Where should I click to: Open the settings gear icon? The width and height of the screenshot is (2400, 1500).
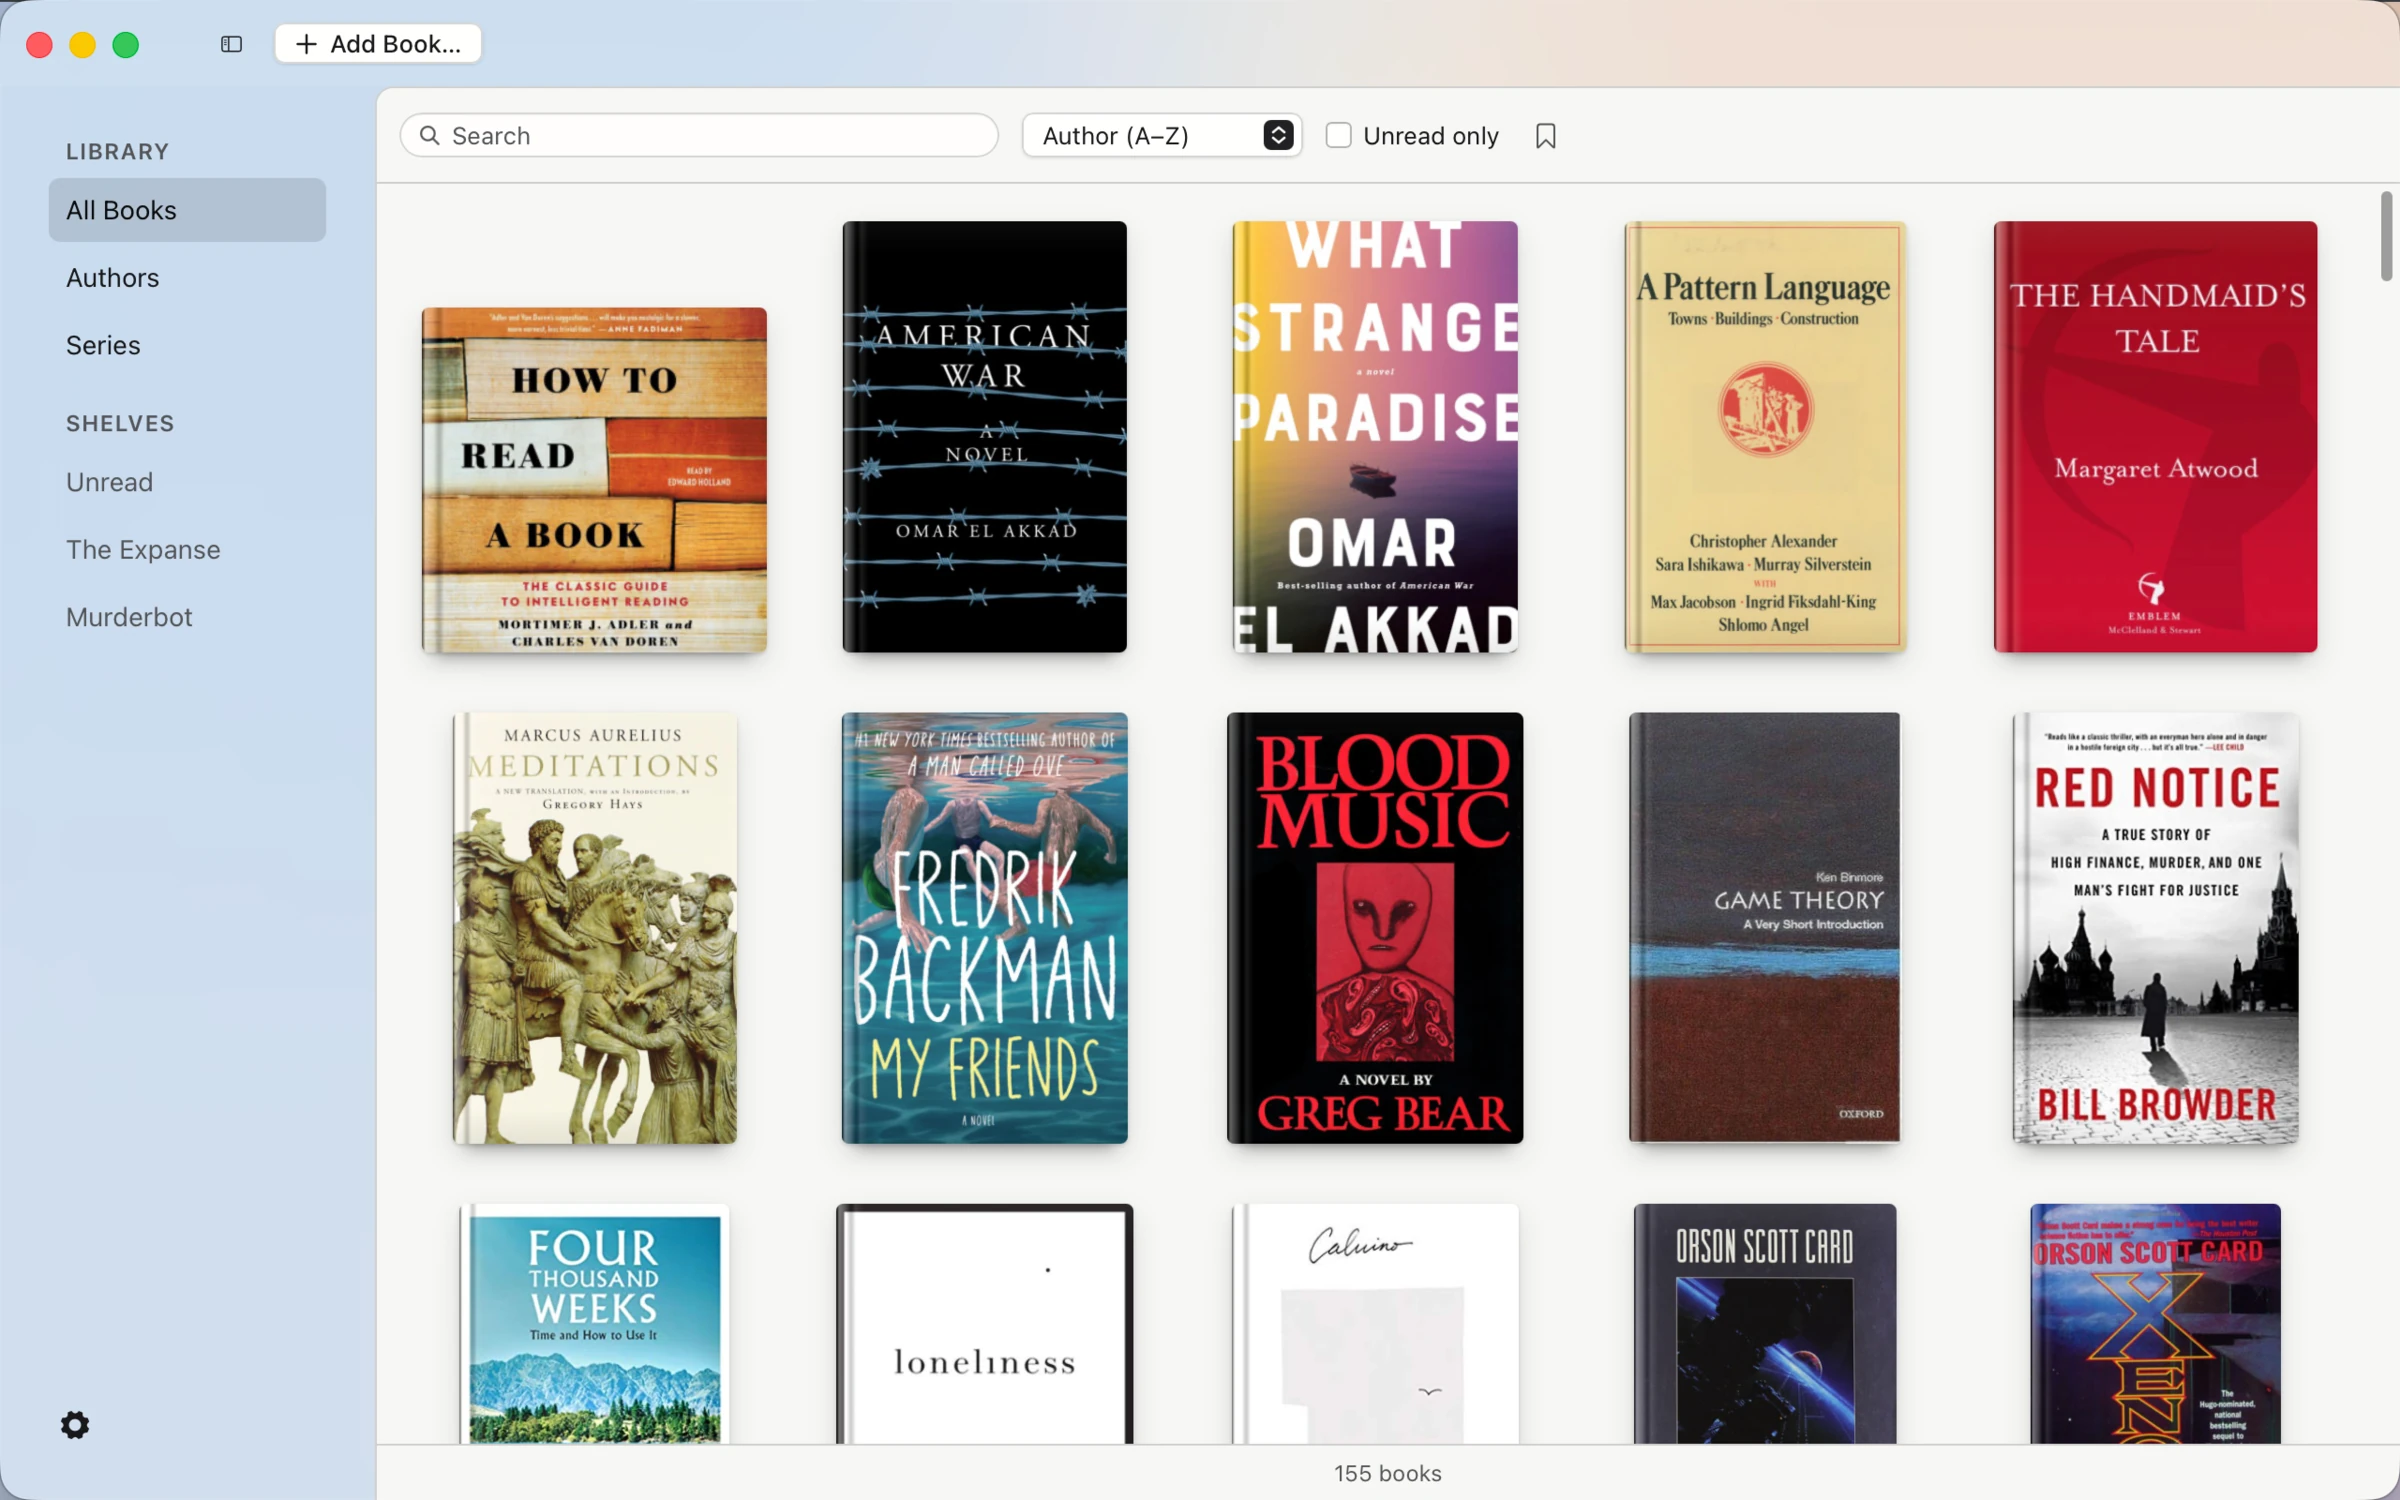75,1424
